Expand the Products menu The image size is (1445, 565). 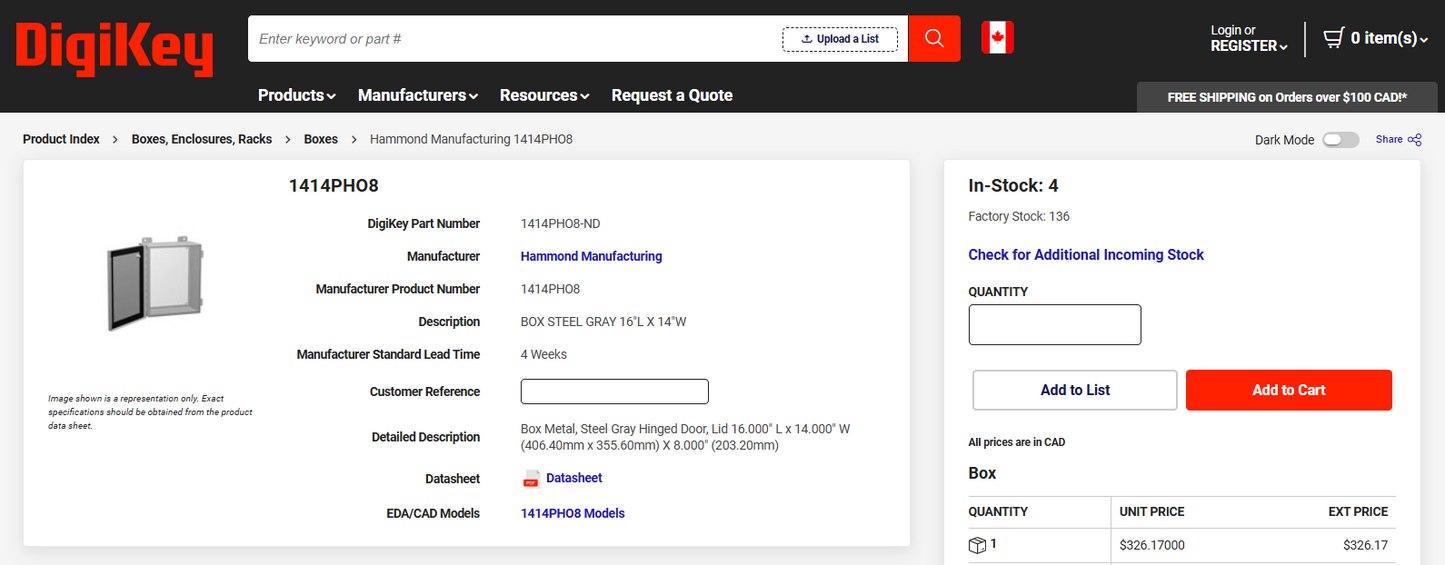(x=296, y=95)
